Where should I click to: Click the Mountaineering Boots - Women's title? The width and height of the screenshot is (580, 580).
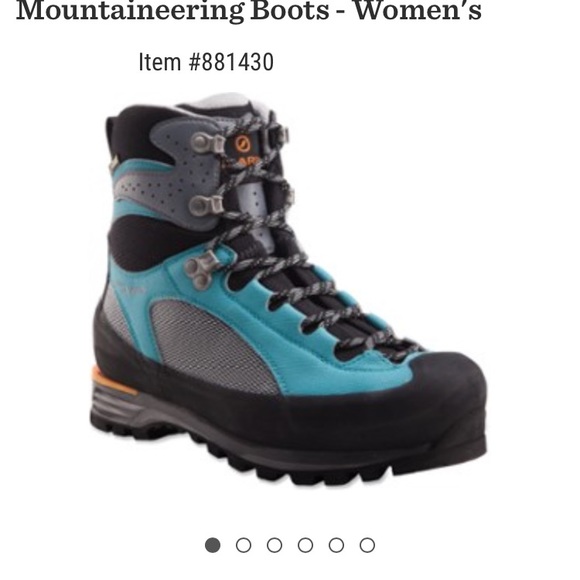[249, 10]
